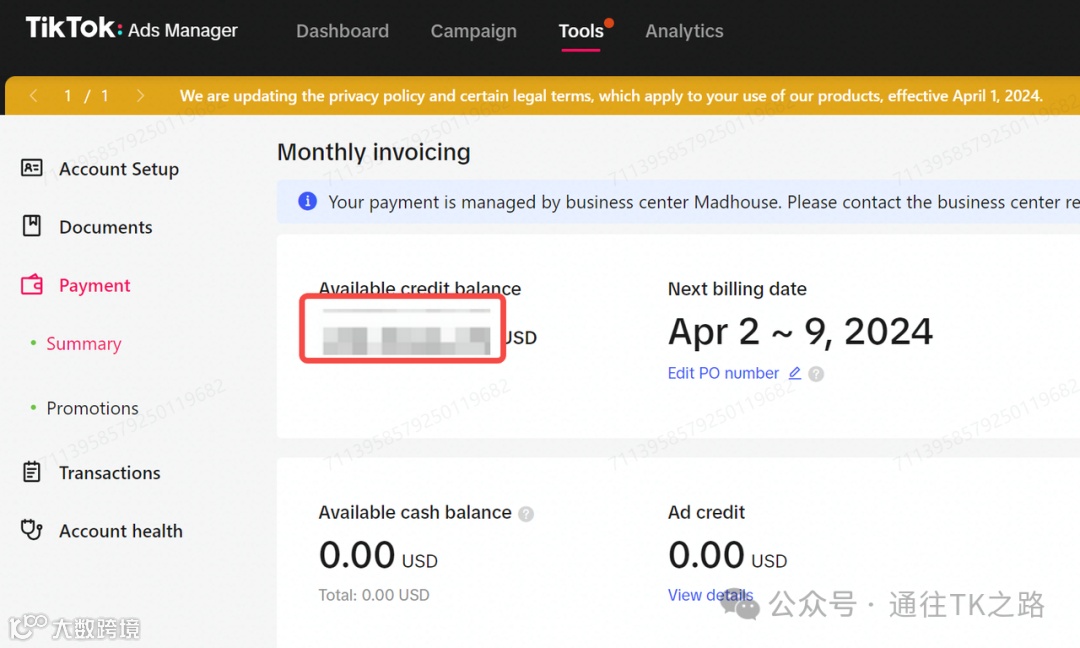
Task: Click the Account health stethoscope icon
Action: click(x=32, y=530)
